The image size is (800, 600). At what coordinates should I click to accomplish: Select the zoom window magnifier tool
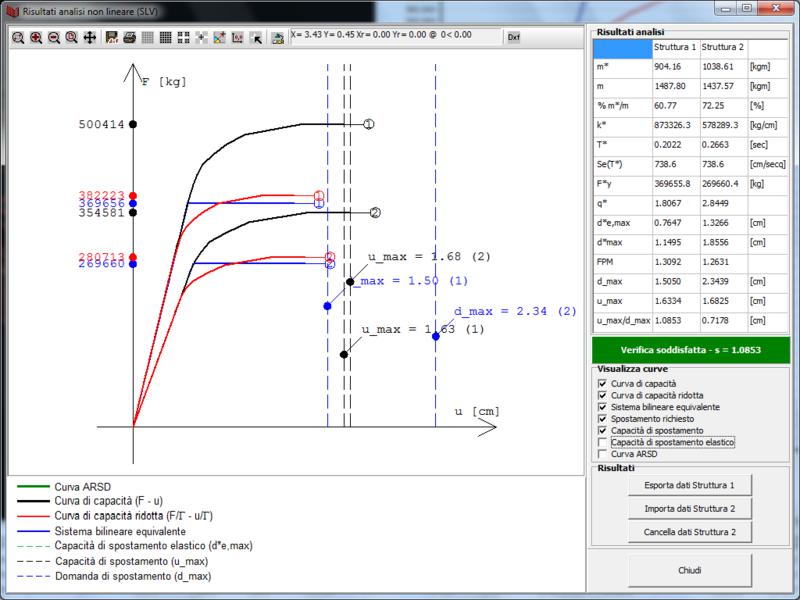click(71, 38)
